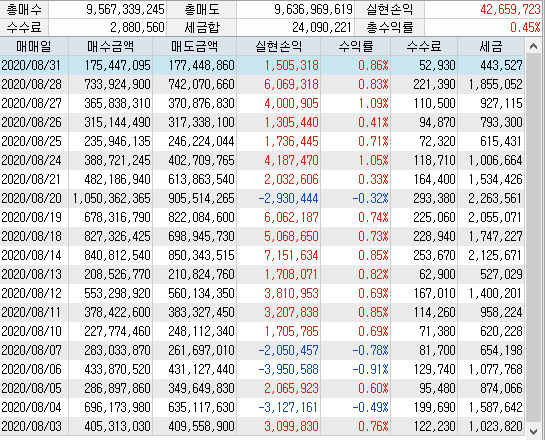This screenshot has width=545, height=440.
Task: Click the 매도금액 column header
Action: (x=195, y=46)
